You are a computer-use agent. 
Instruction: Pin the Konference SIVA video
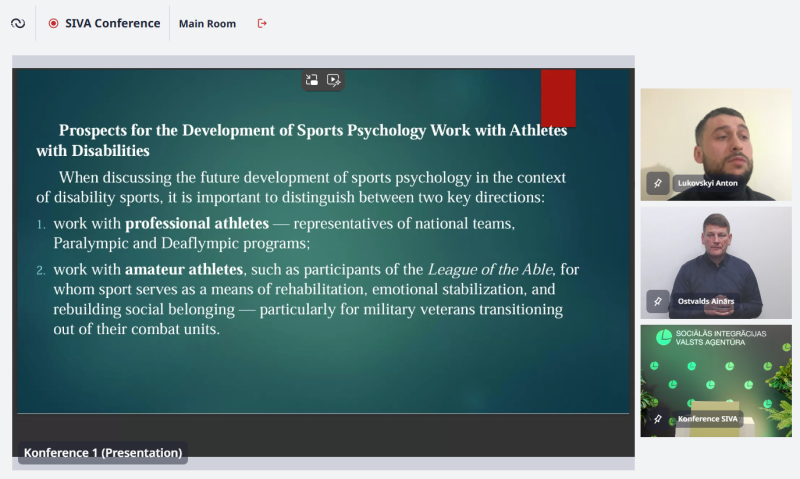(657, 418)
